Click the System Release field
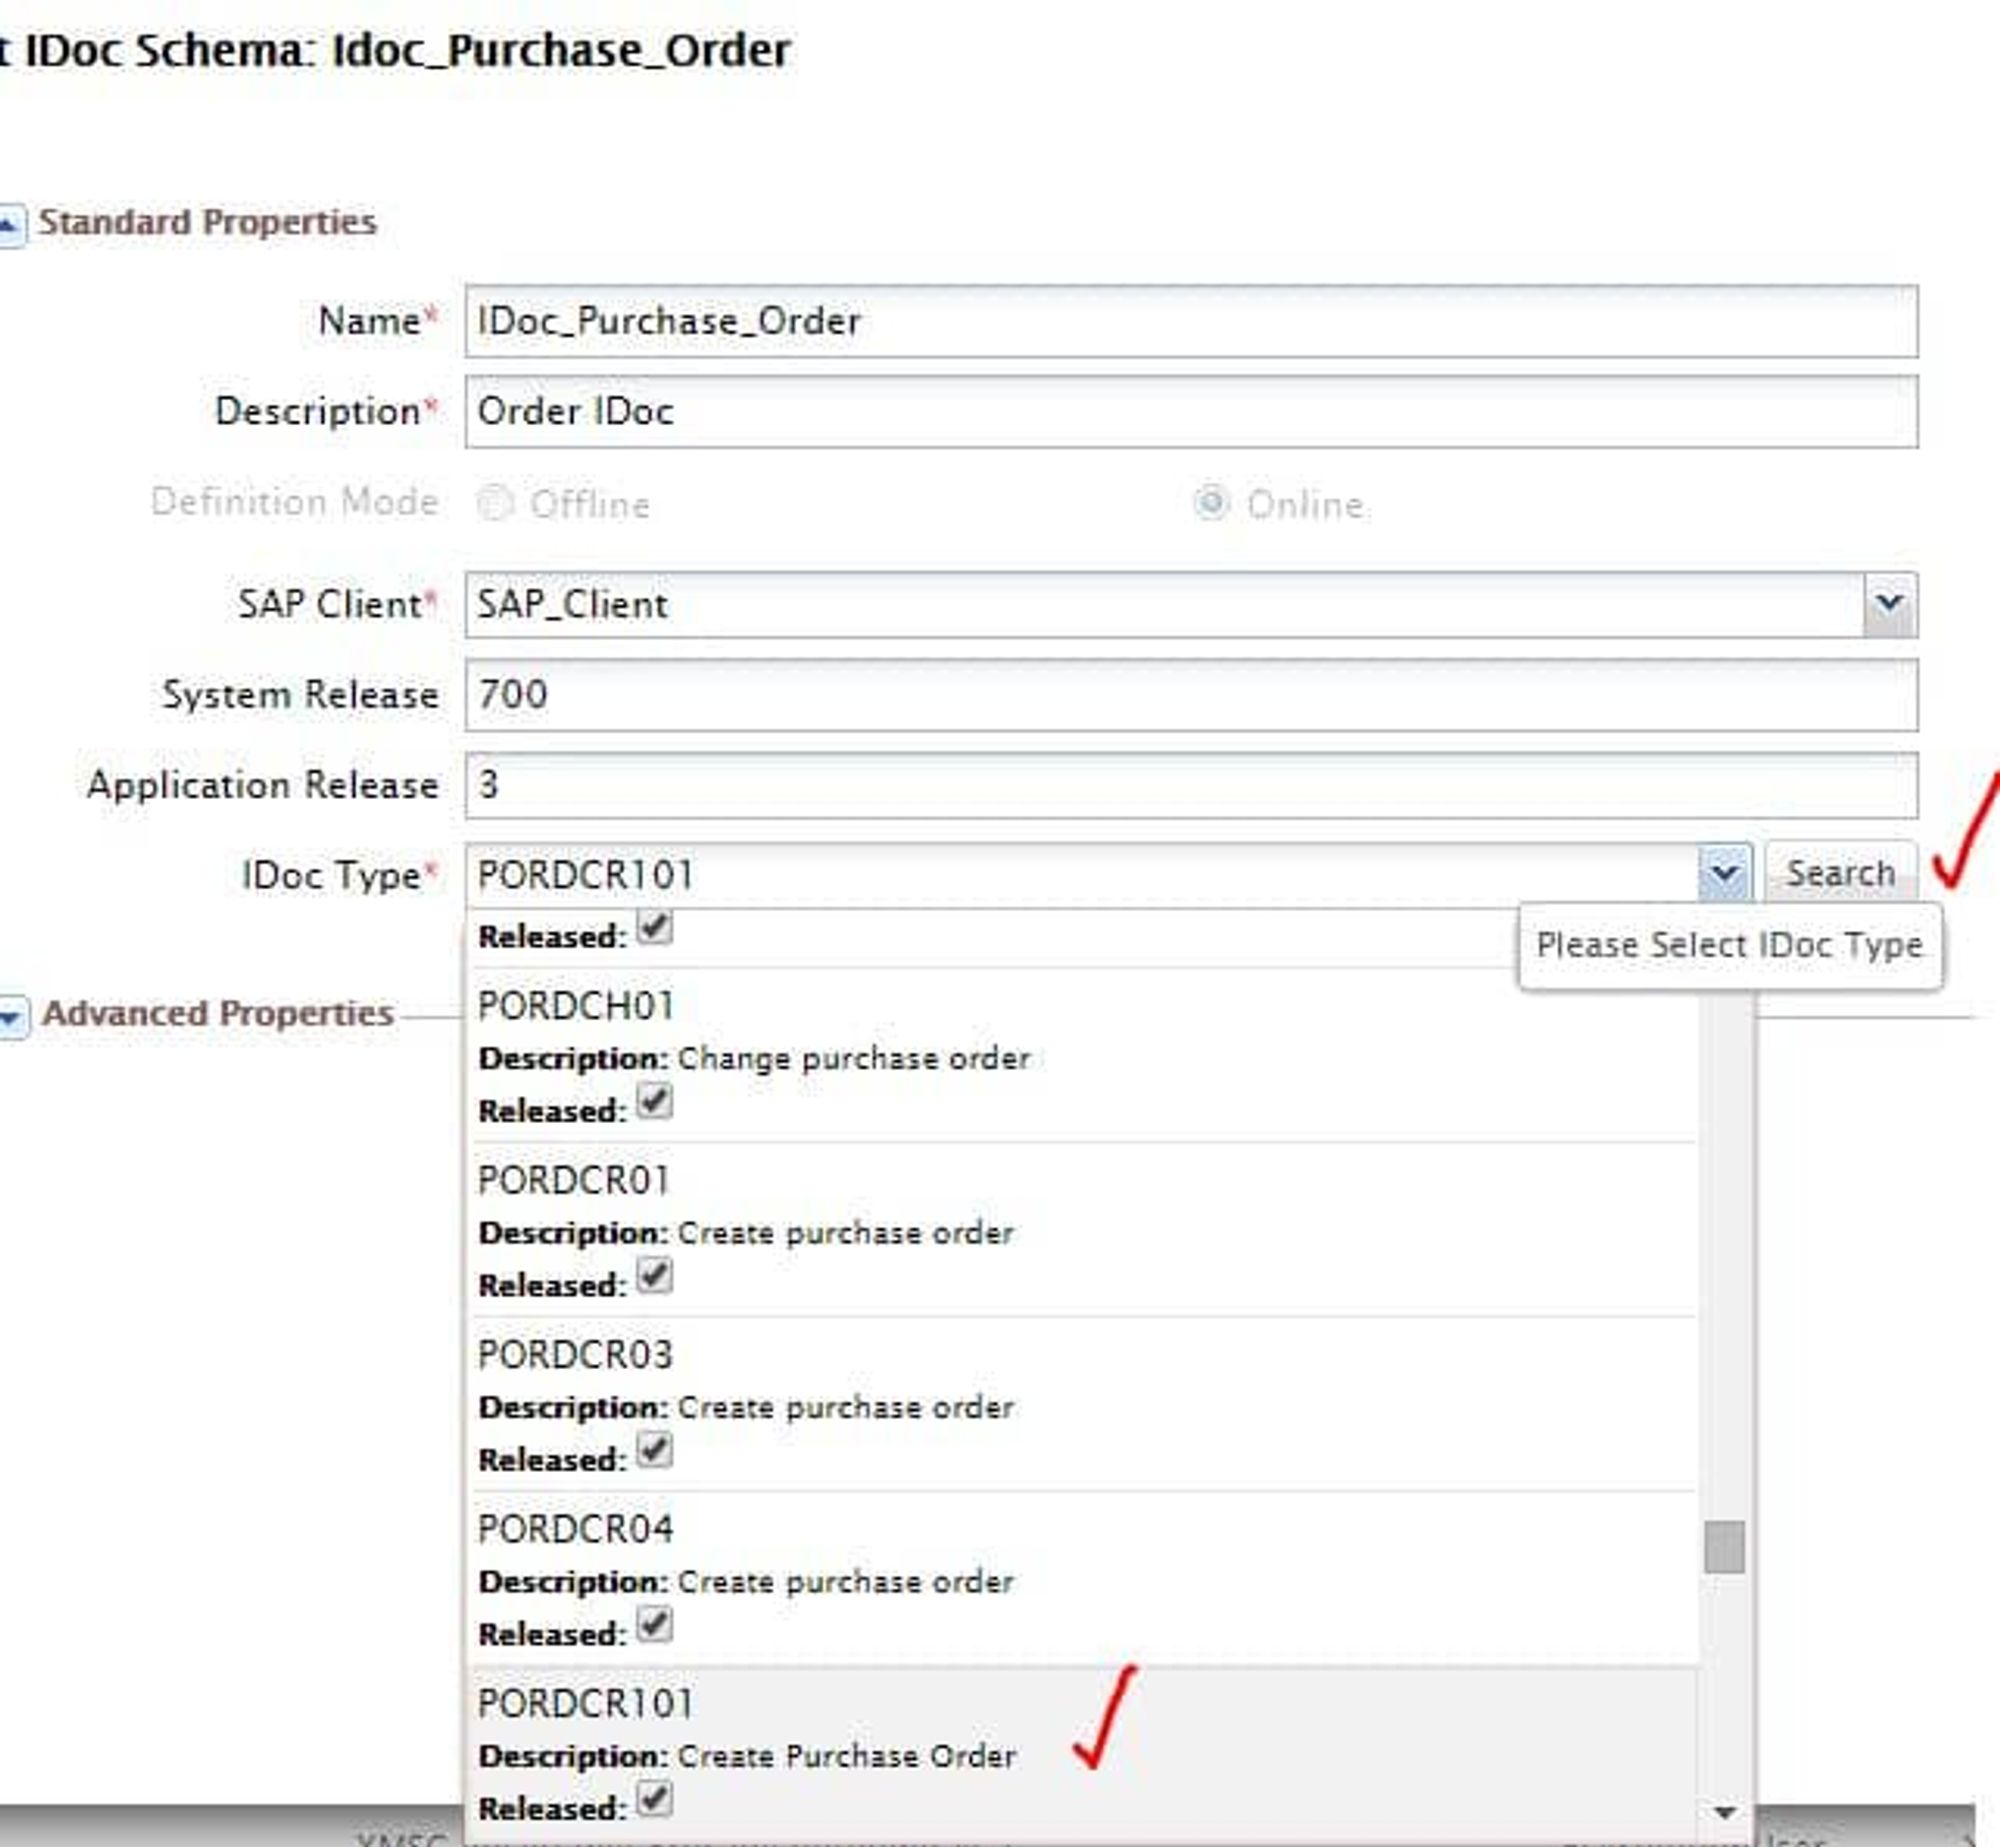 point(1190,694)
